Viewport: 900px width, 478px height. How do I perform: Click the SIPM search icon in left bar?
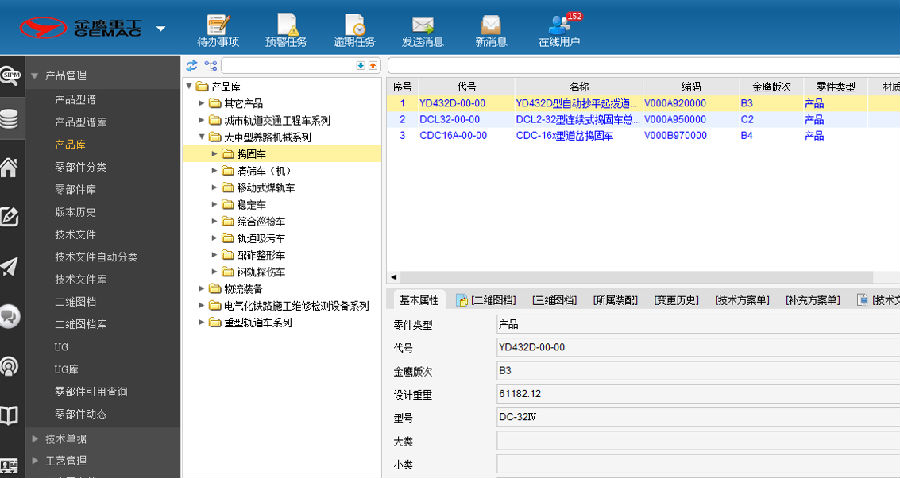10,75
